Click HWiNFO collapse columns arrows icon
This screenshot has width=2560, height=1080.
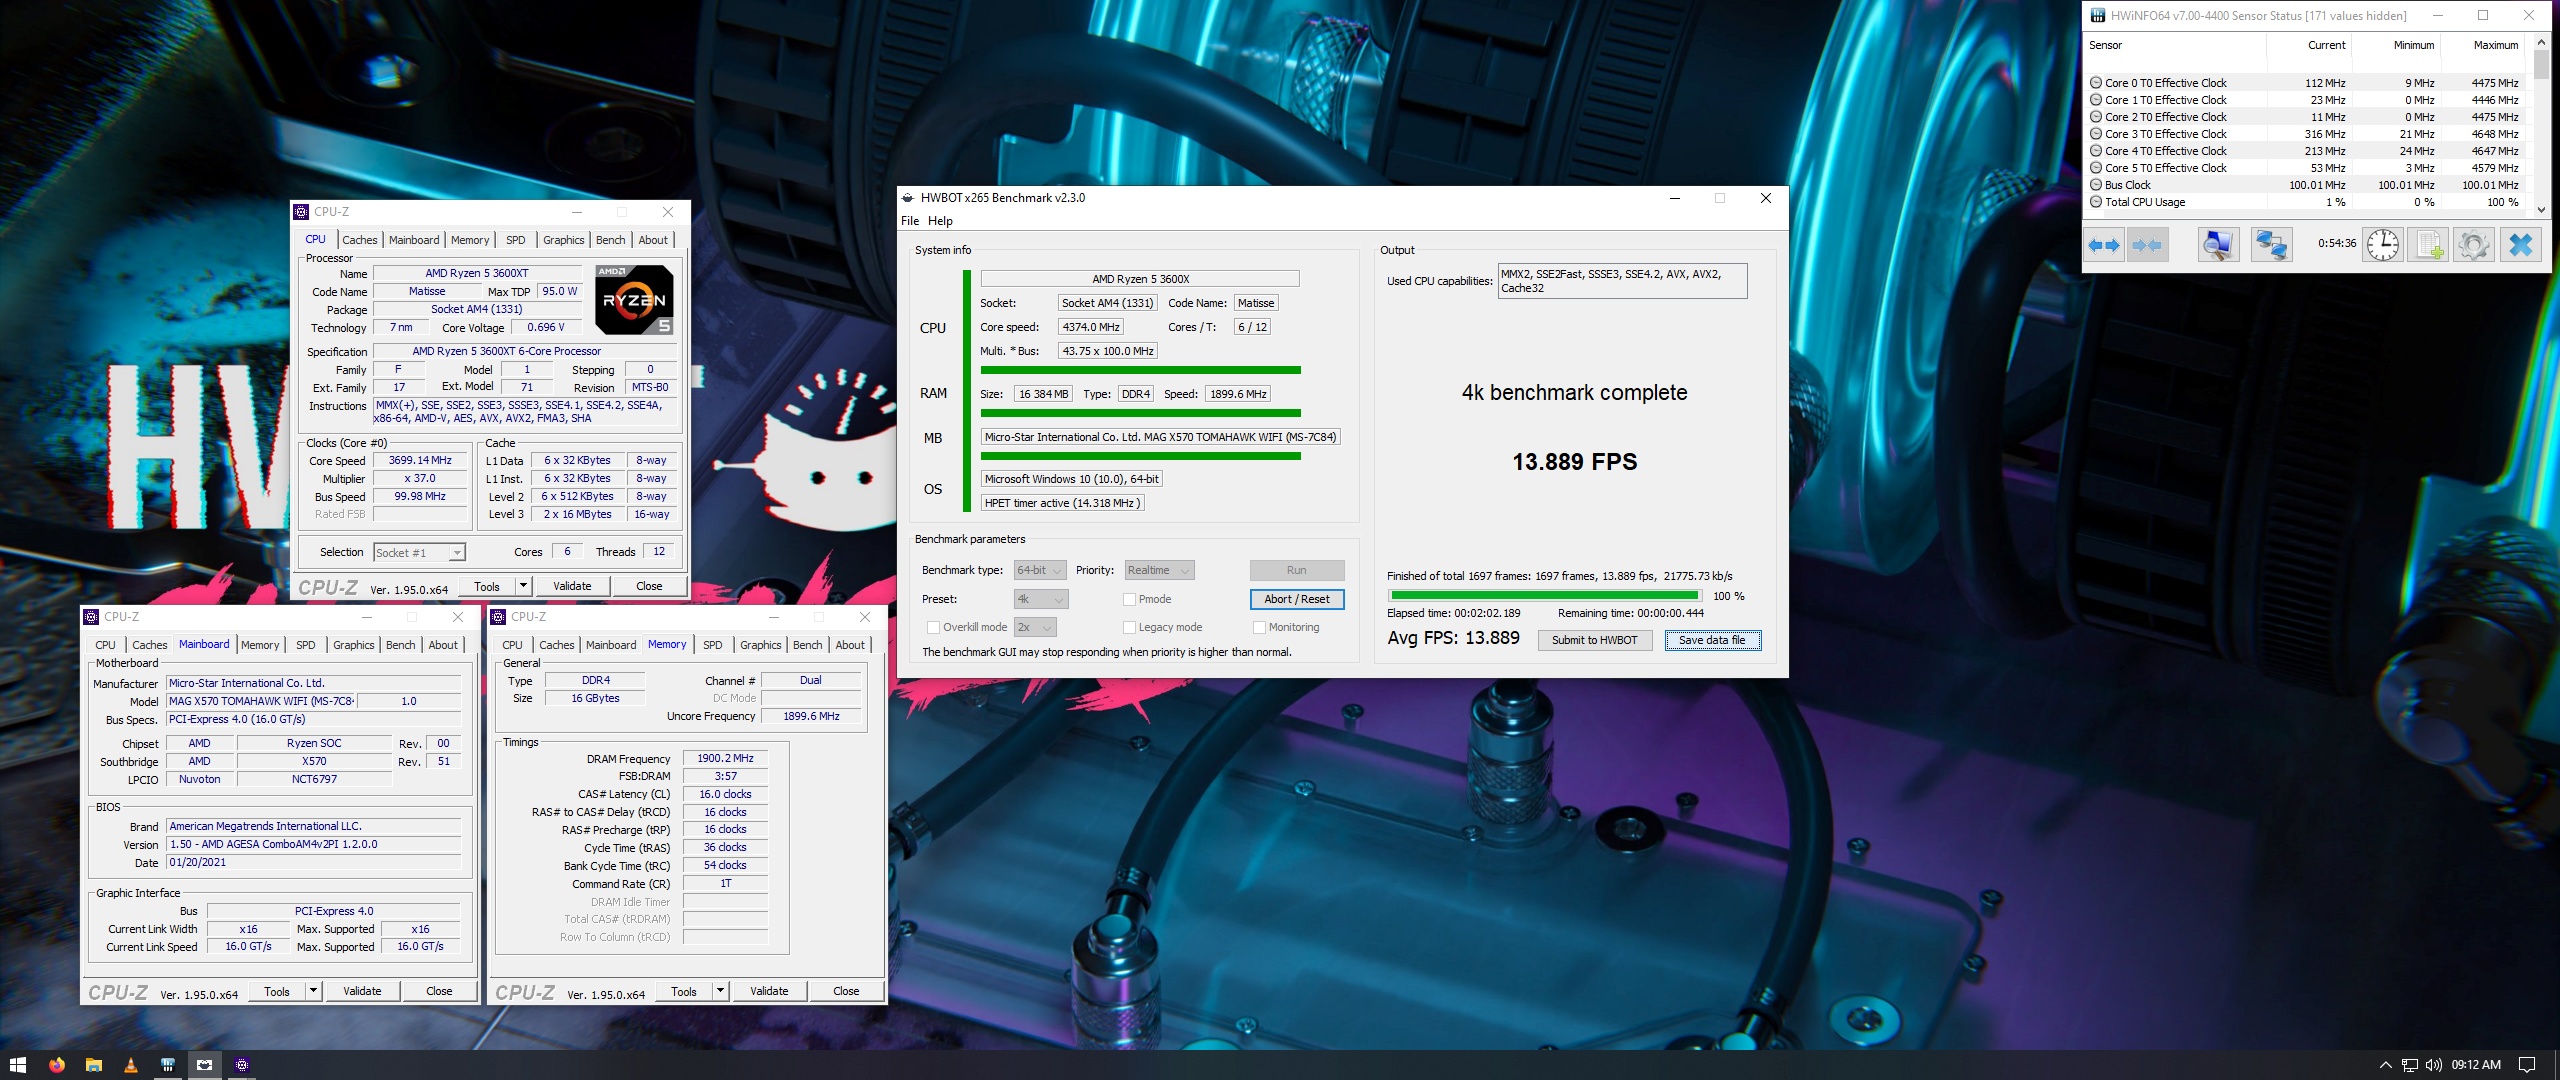[2147, 245]
